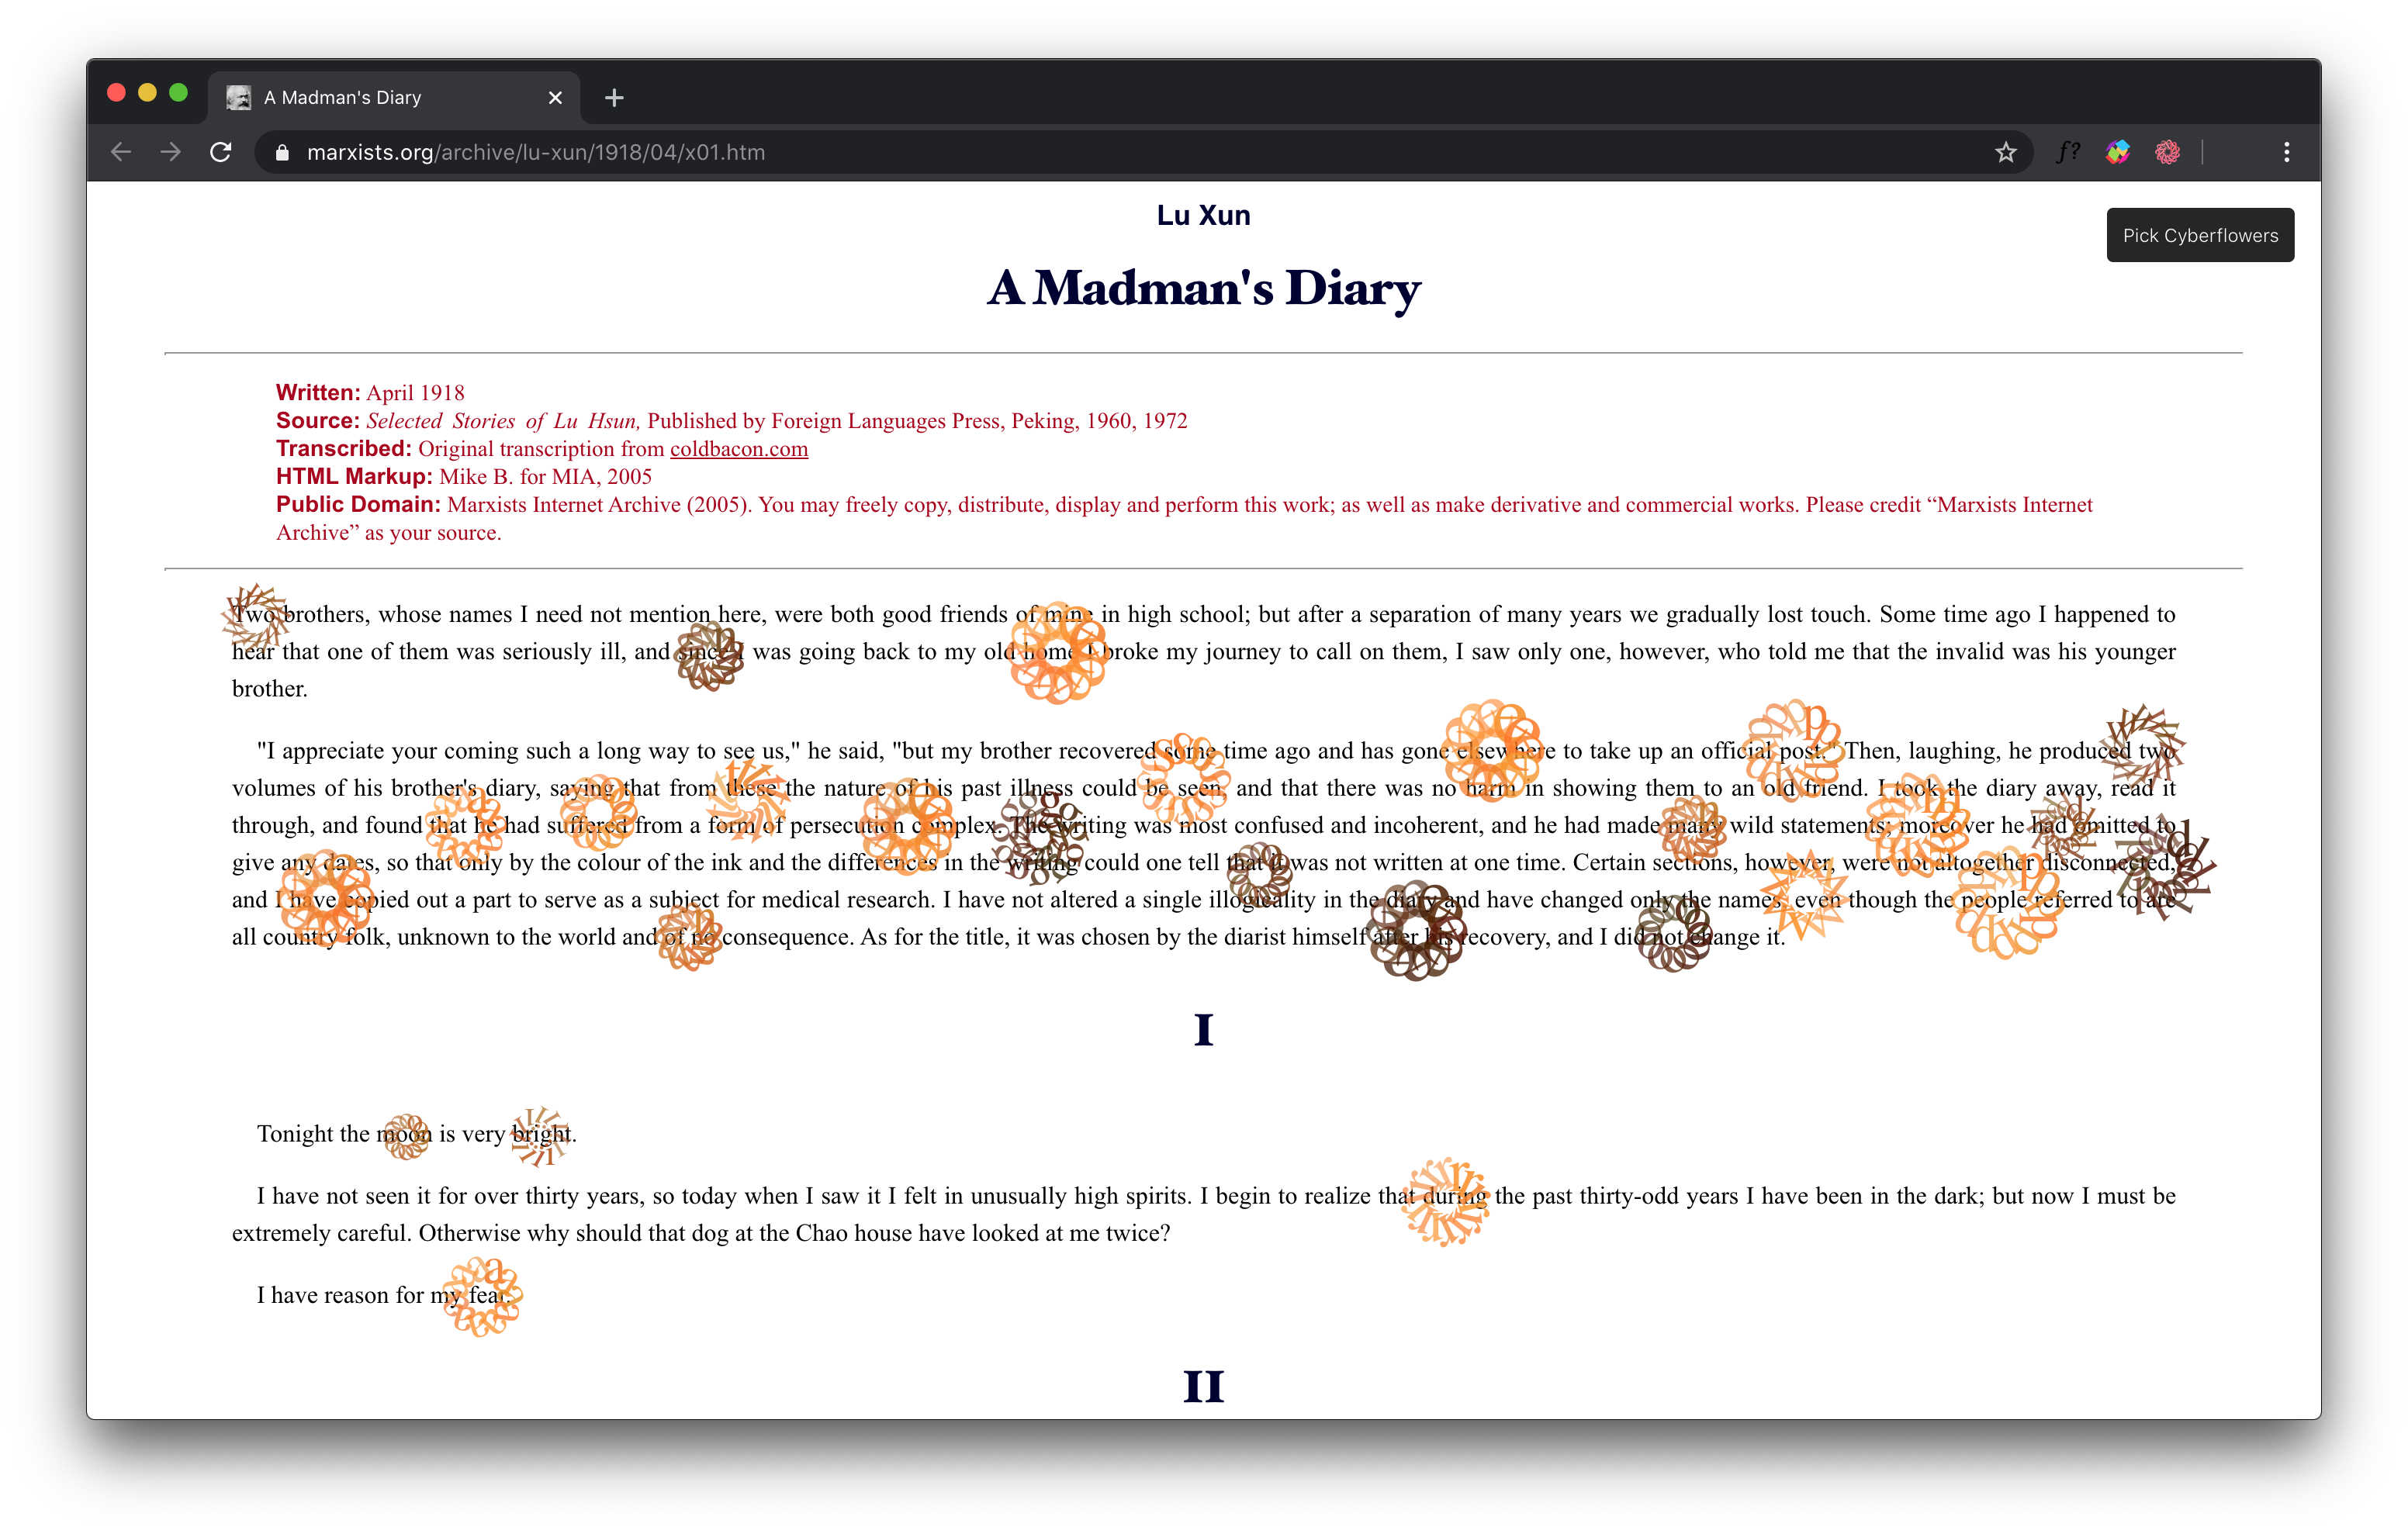Go back to the previous page

121,152
